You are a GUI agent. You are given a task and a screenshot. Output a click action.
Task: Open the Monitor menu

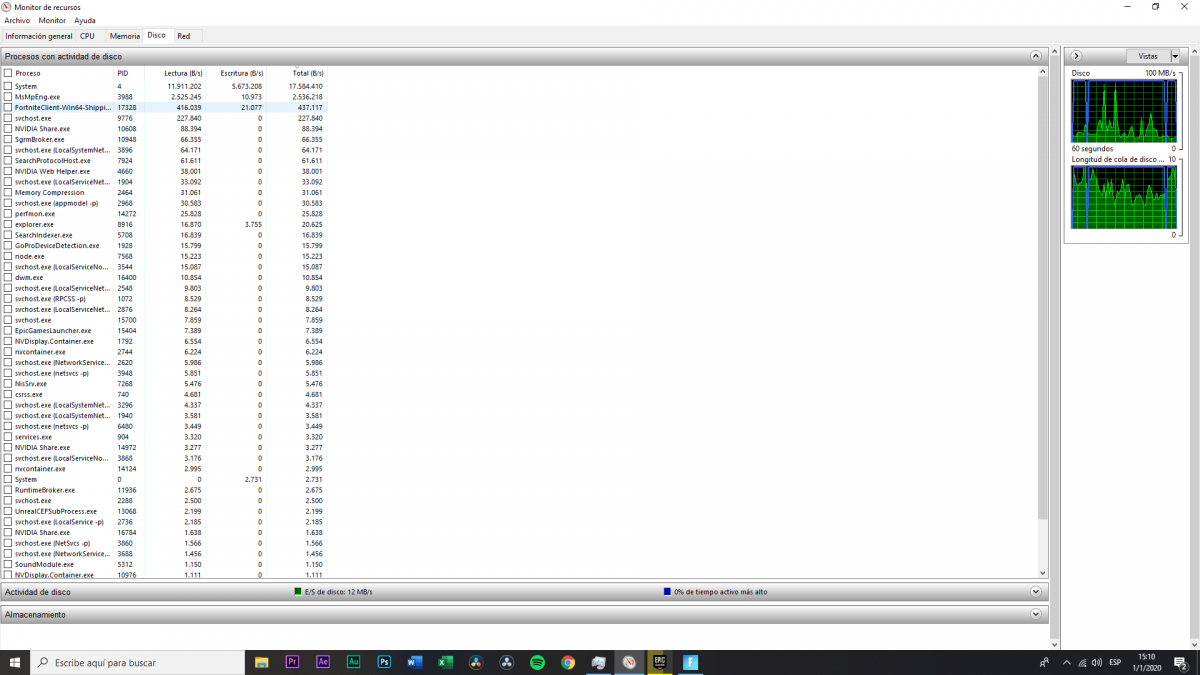click(52, 20)
